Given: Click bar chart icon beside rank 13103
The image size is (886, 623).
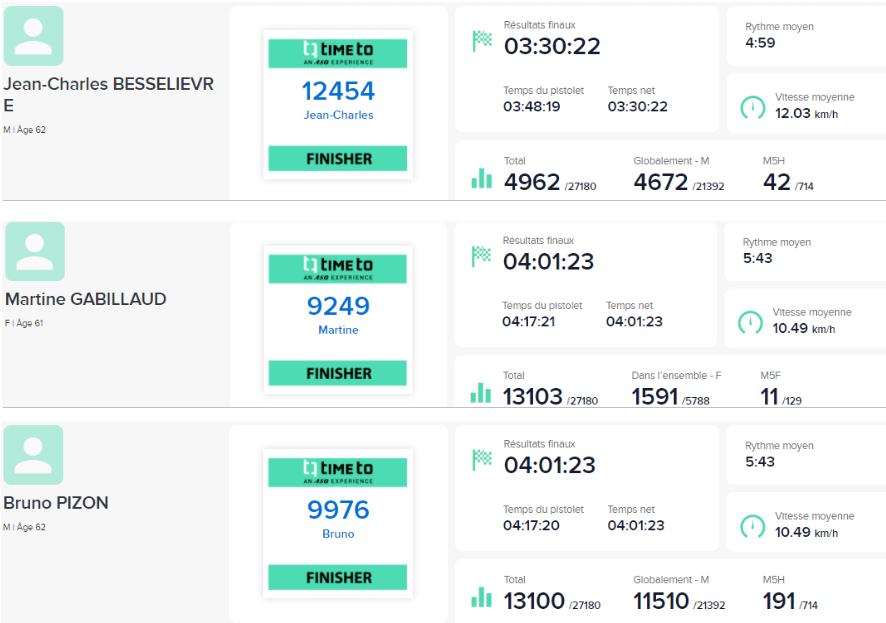Looking at the screenshot, I should (x=481, y=393).
